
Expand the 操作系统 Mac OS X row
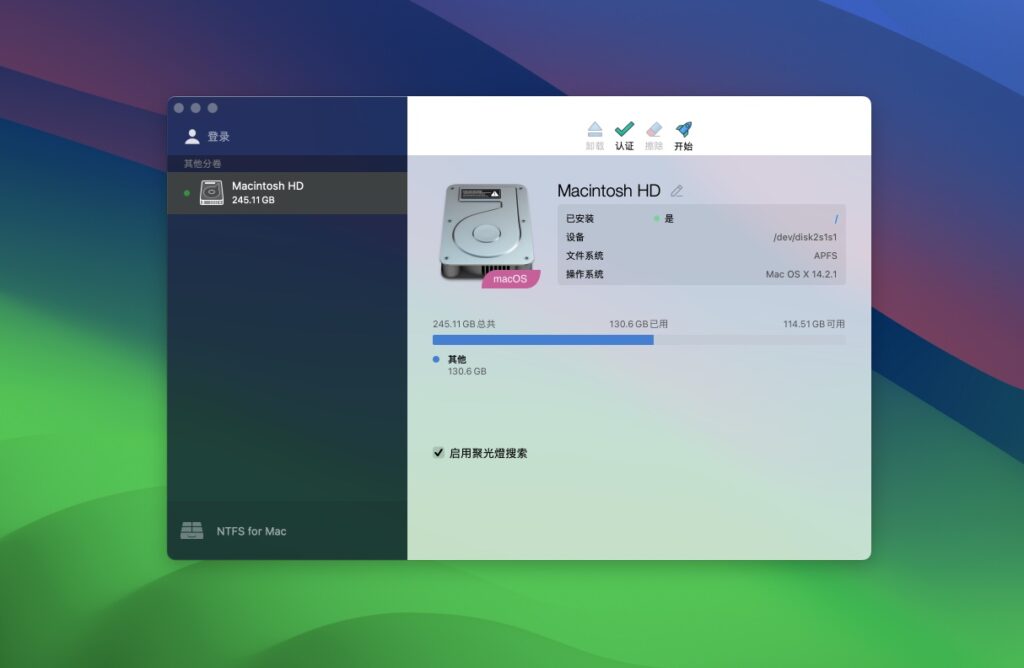coord(700,272)
